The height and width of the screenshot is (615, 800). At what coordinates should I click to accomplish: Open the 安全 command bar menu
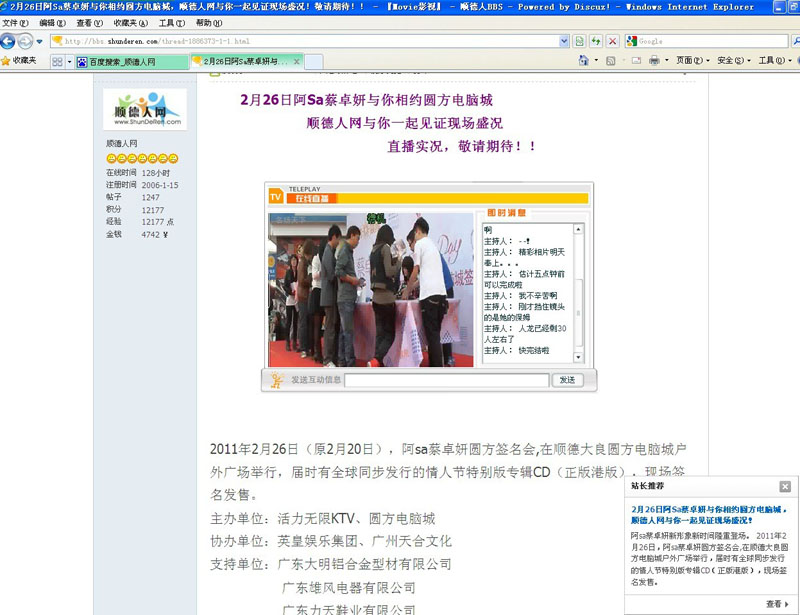[734, 61]
